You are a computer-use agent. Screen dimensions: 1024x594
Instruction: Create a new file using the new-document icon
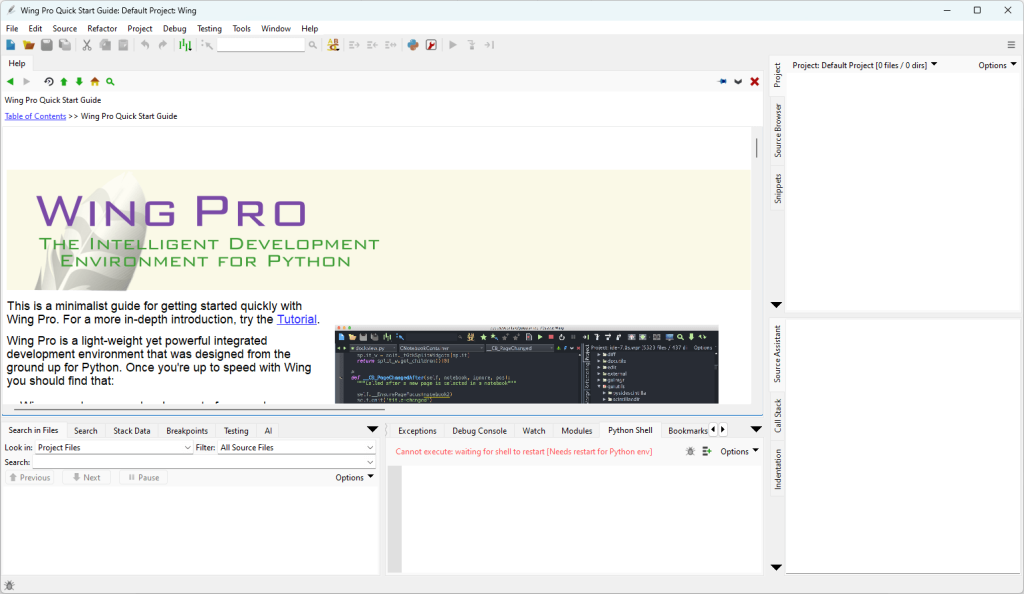click(11, 45)
